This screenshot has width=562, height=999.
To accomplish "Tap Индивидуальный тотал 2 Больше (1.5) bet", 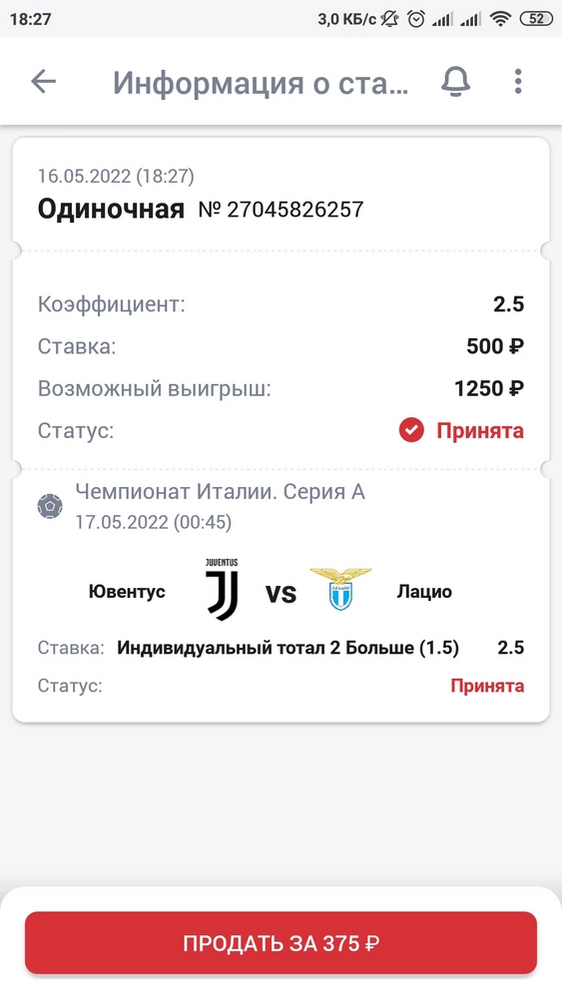I will pyautogui.click(x=288, y=648).
